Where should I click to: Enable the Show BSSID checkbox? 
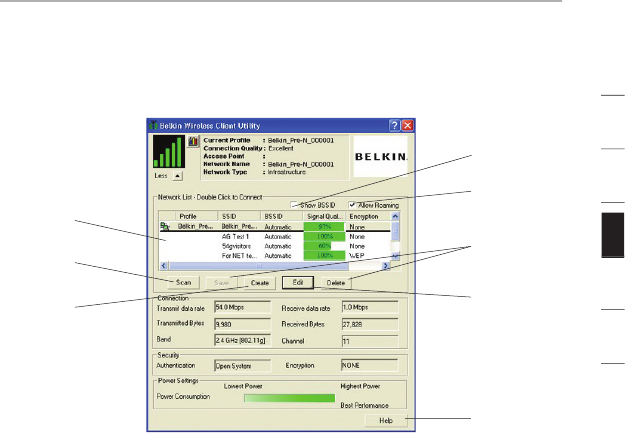point(295,205)
